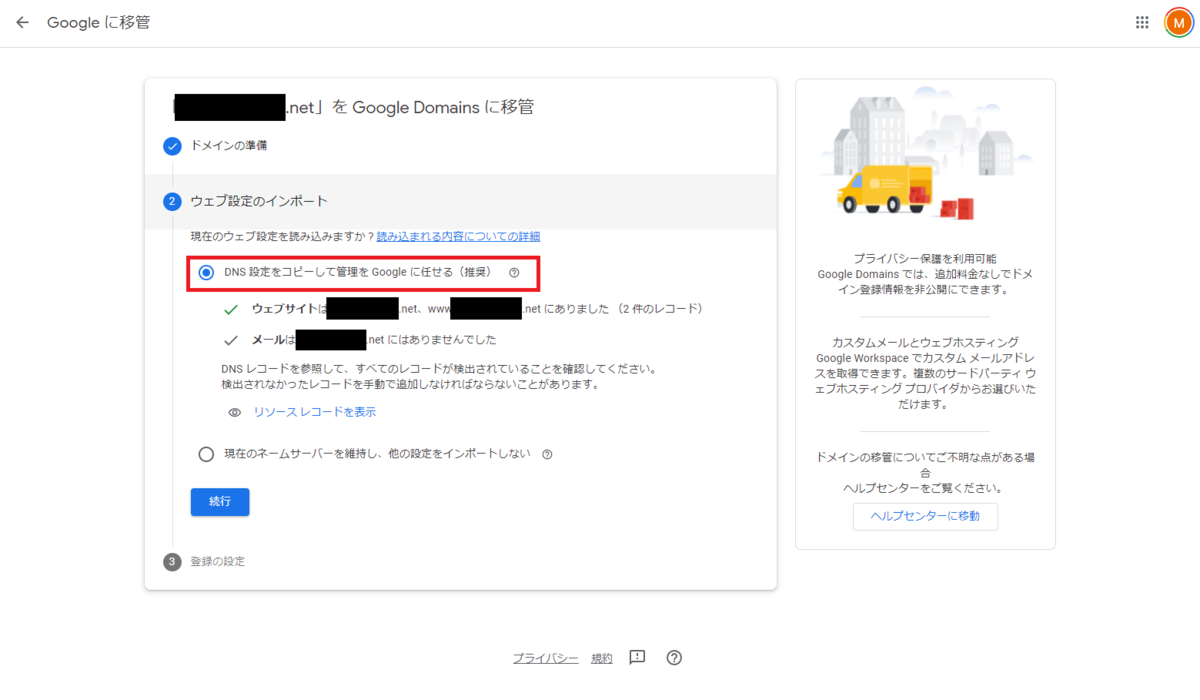Viewport: 1200px width, 700px height.
Task: Click the delivery truck illustration
Action: 886,190
